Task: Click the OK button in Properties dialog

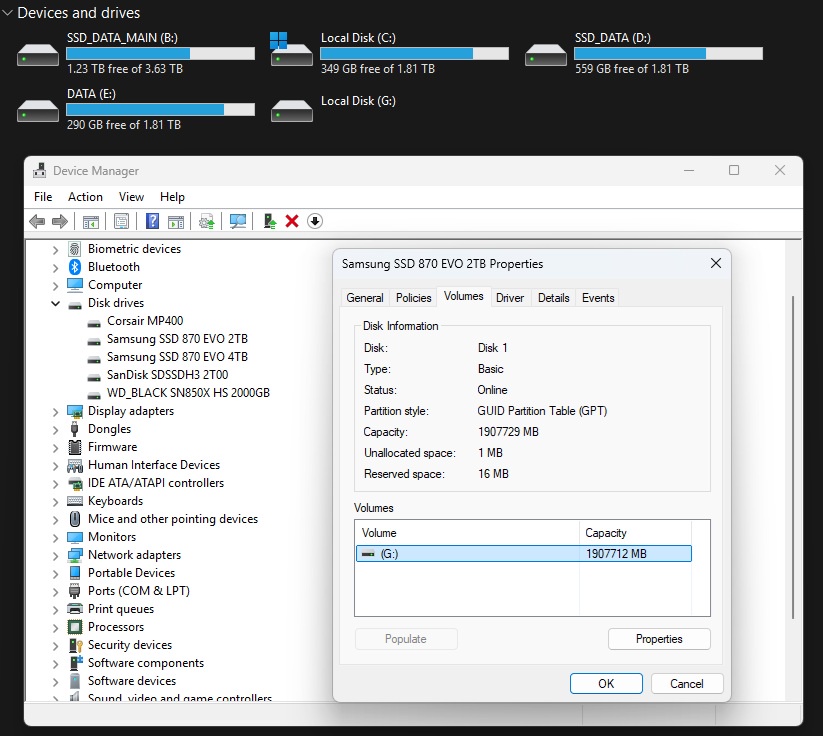Action: (x=606, y=684)
